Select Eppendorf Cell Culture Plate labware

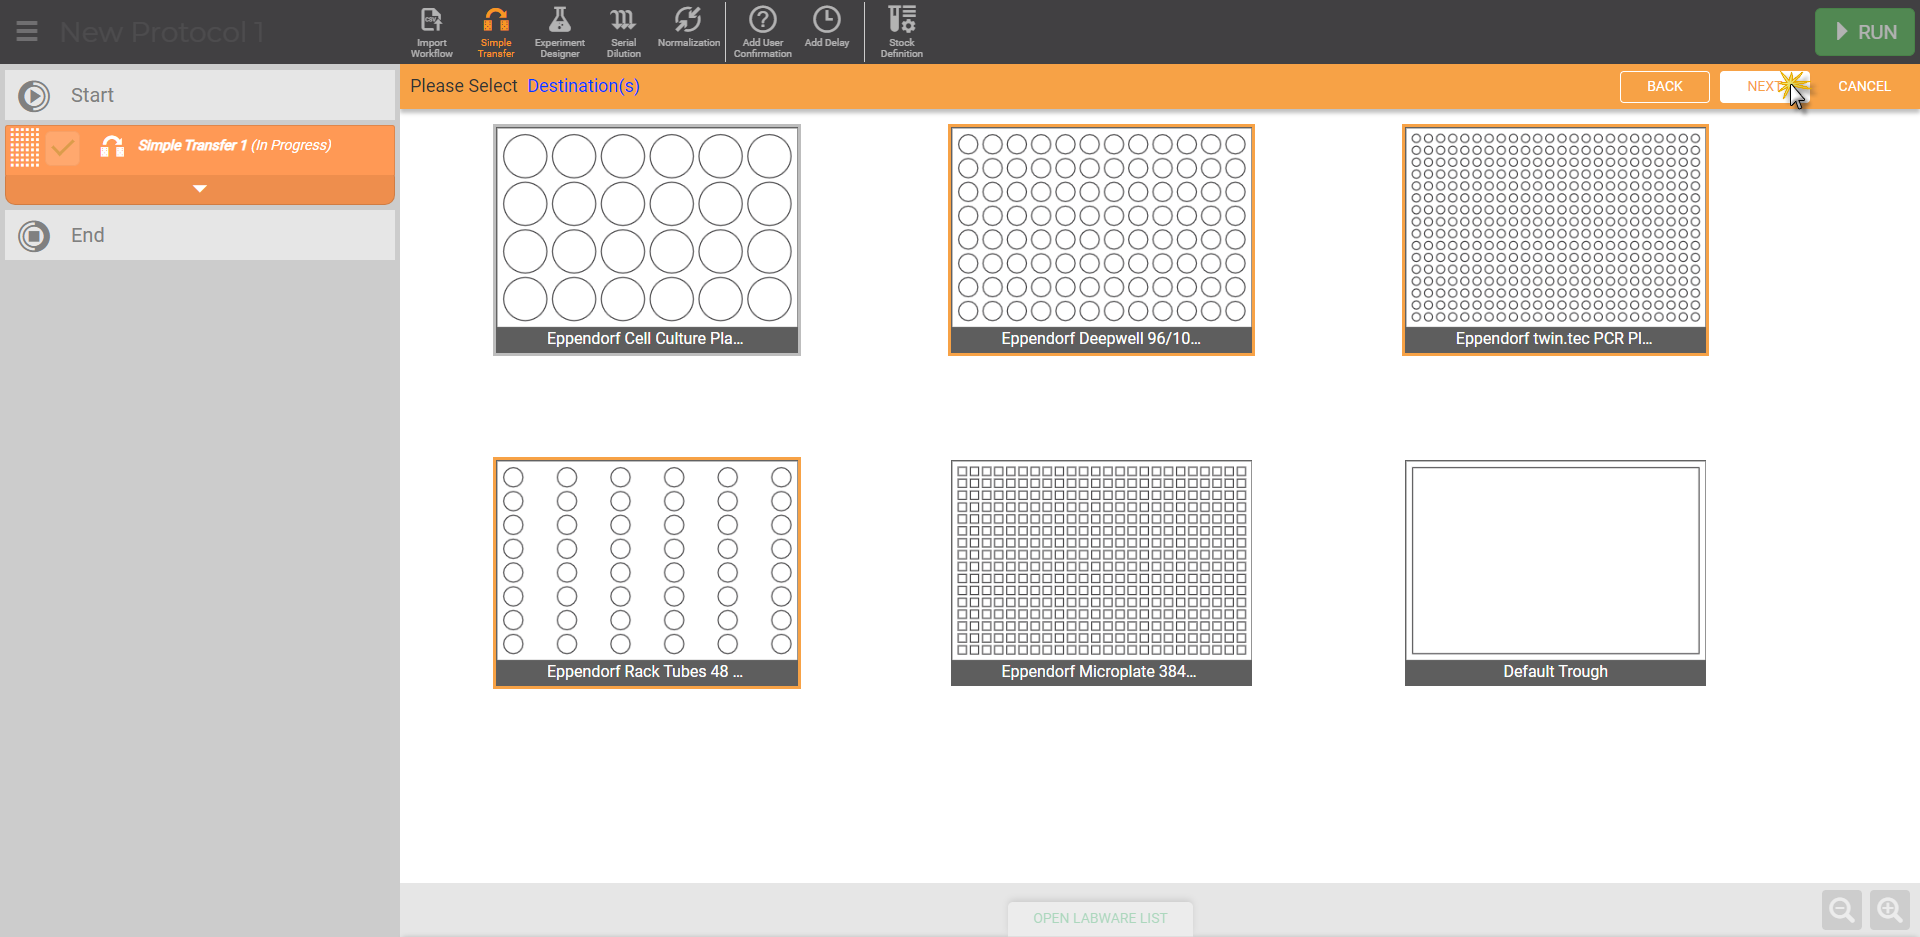647,240
